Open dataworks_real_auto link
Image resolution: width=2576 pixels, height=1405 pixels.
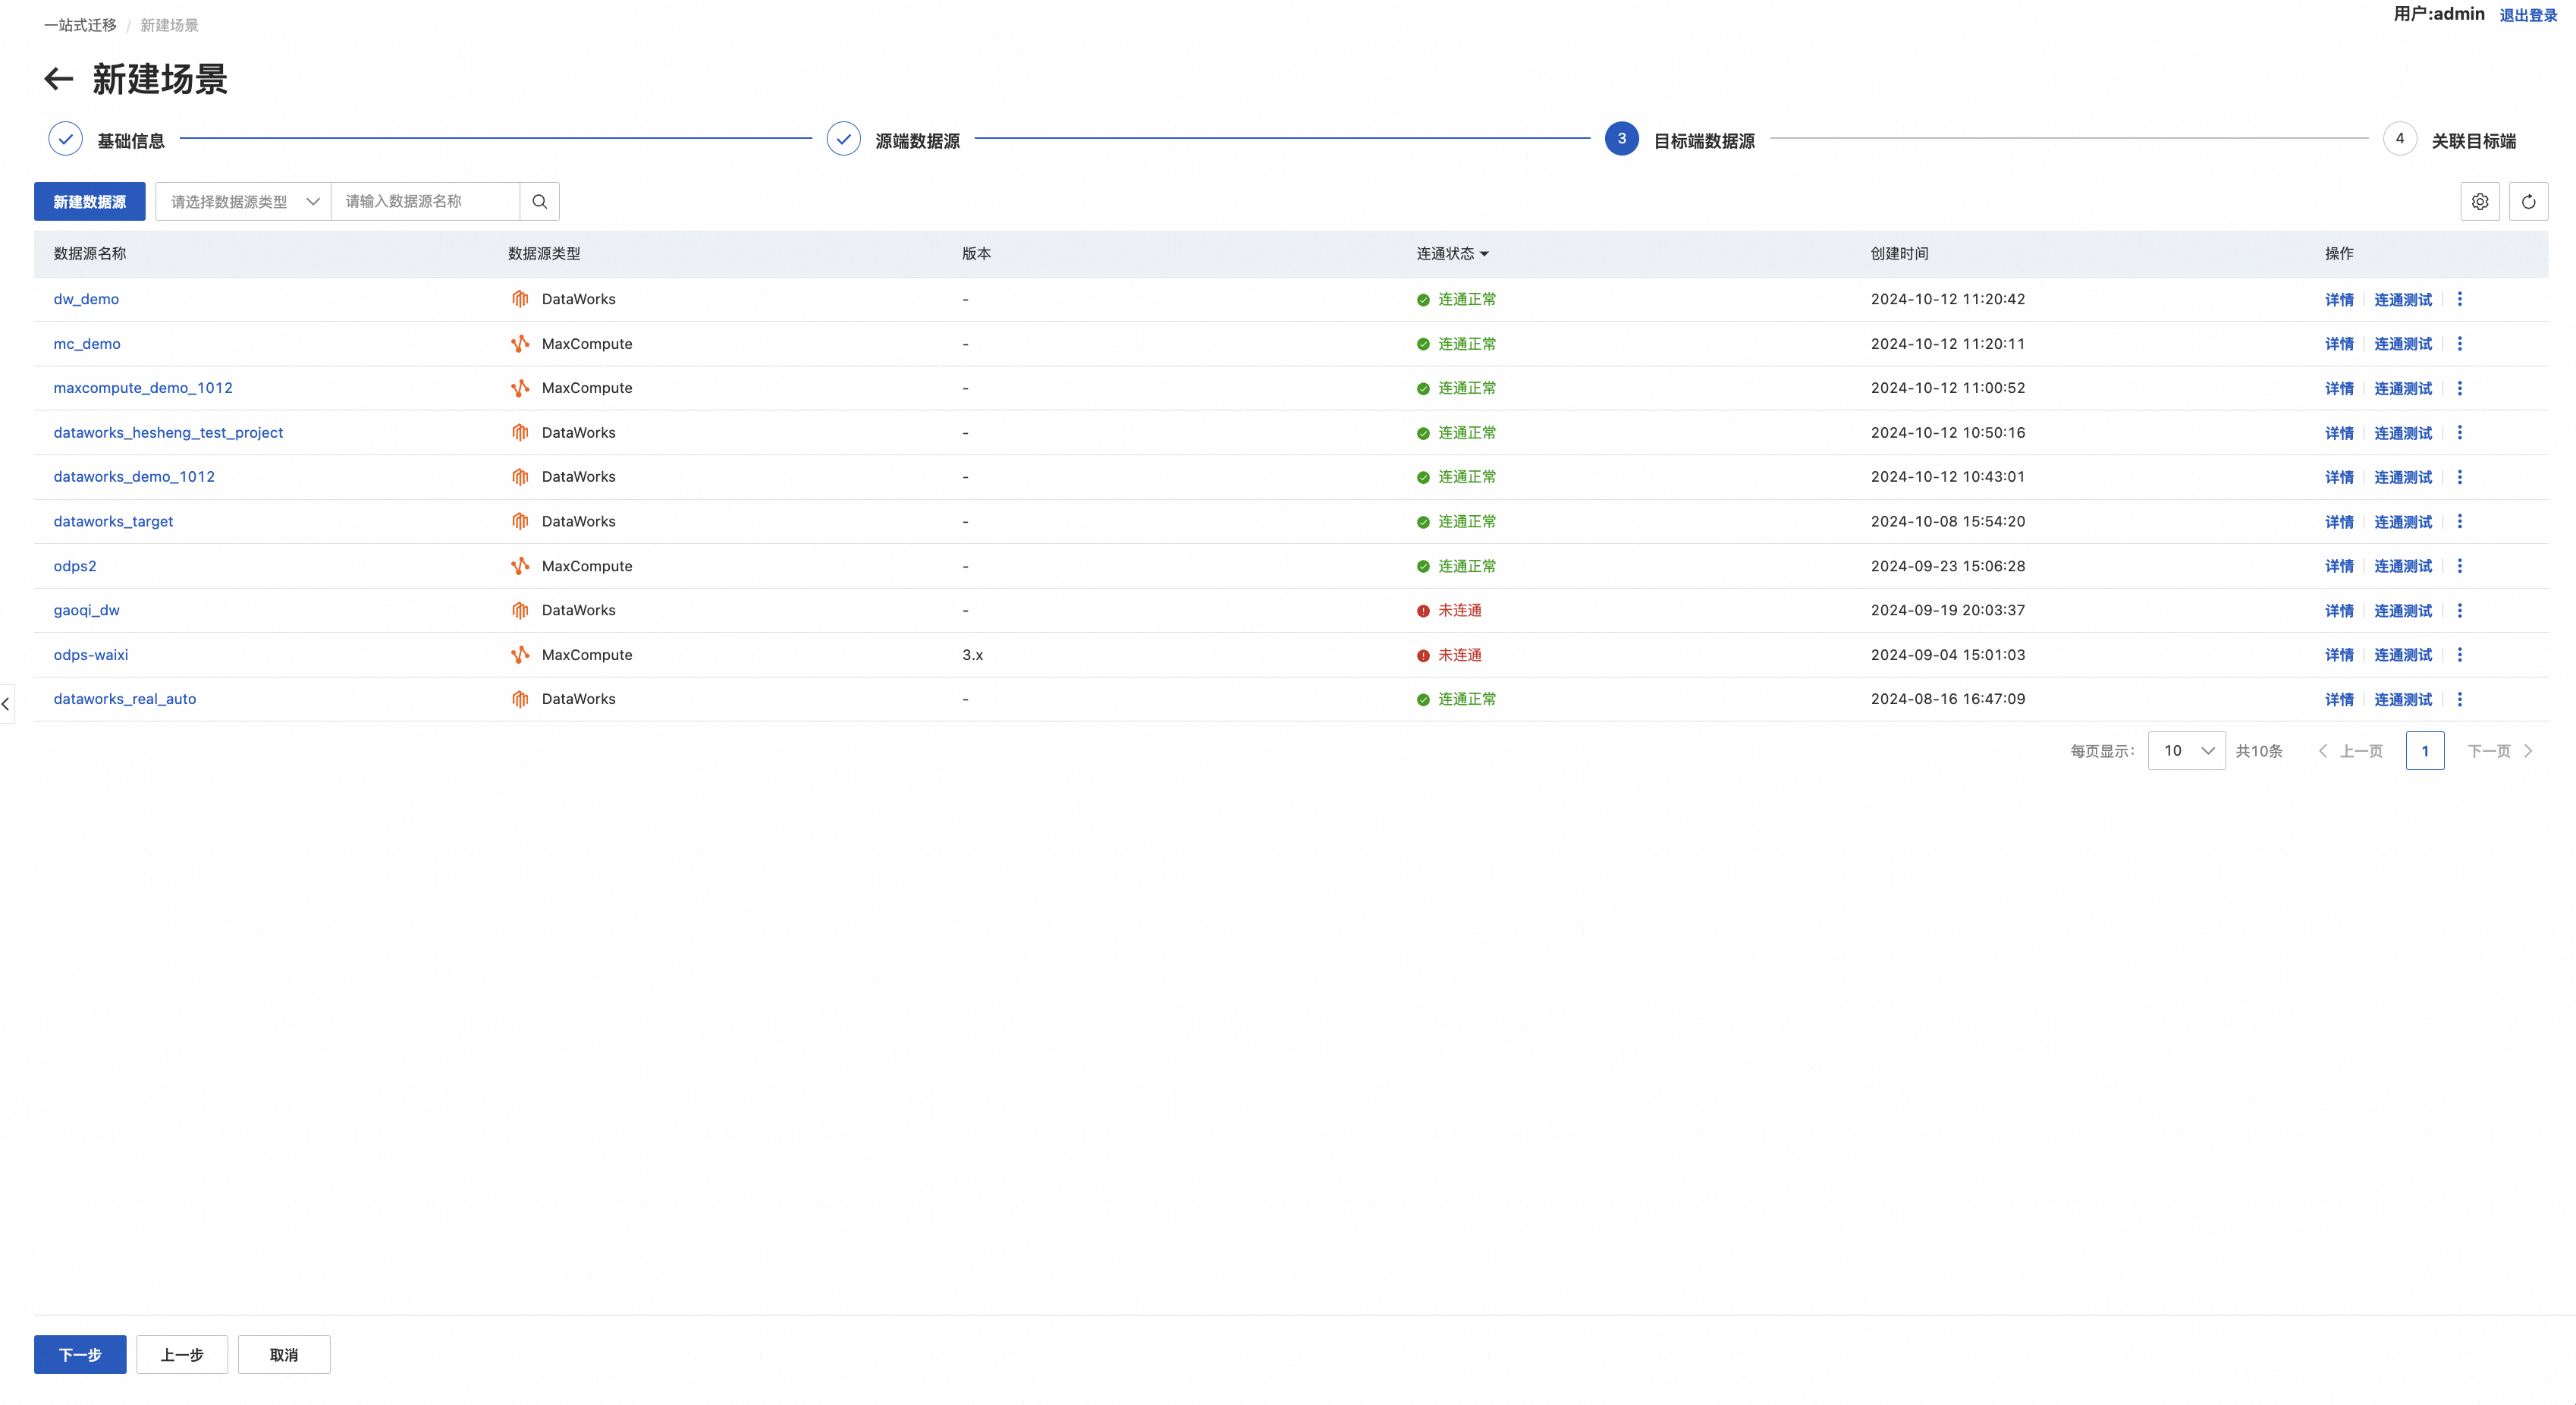125,699
